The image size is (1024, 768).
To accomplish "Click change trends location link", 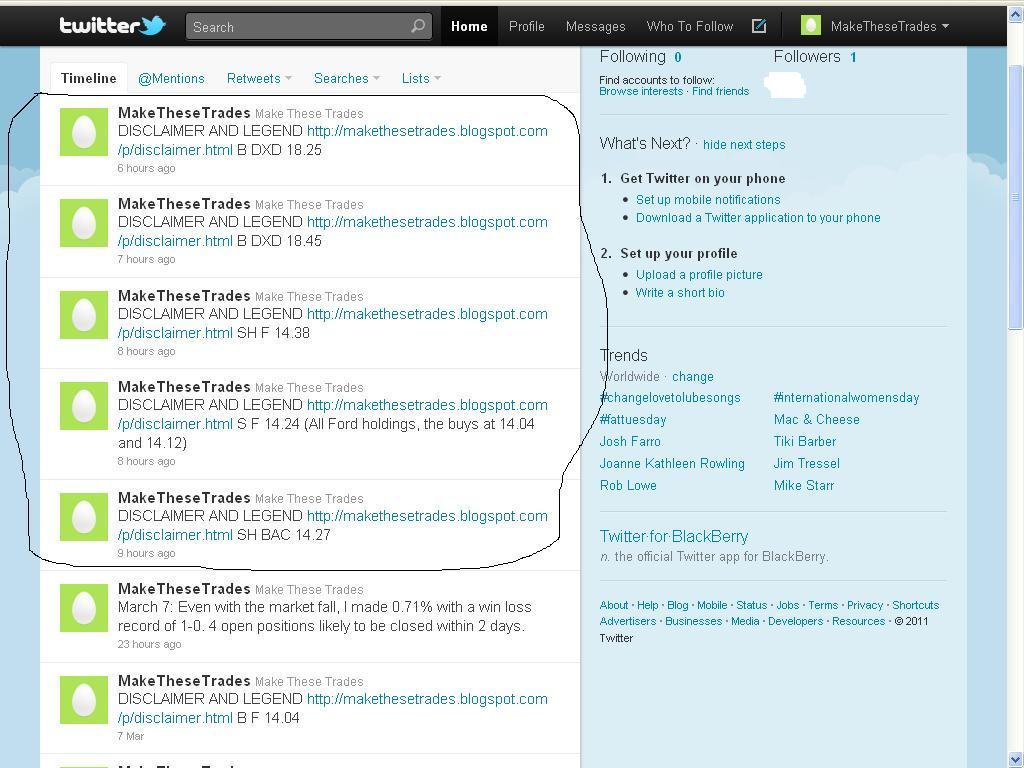I will pos(693,377).
